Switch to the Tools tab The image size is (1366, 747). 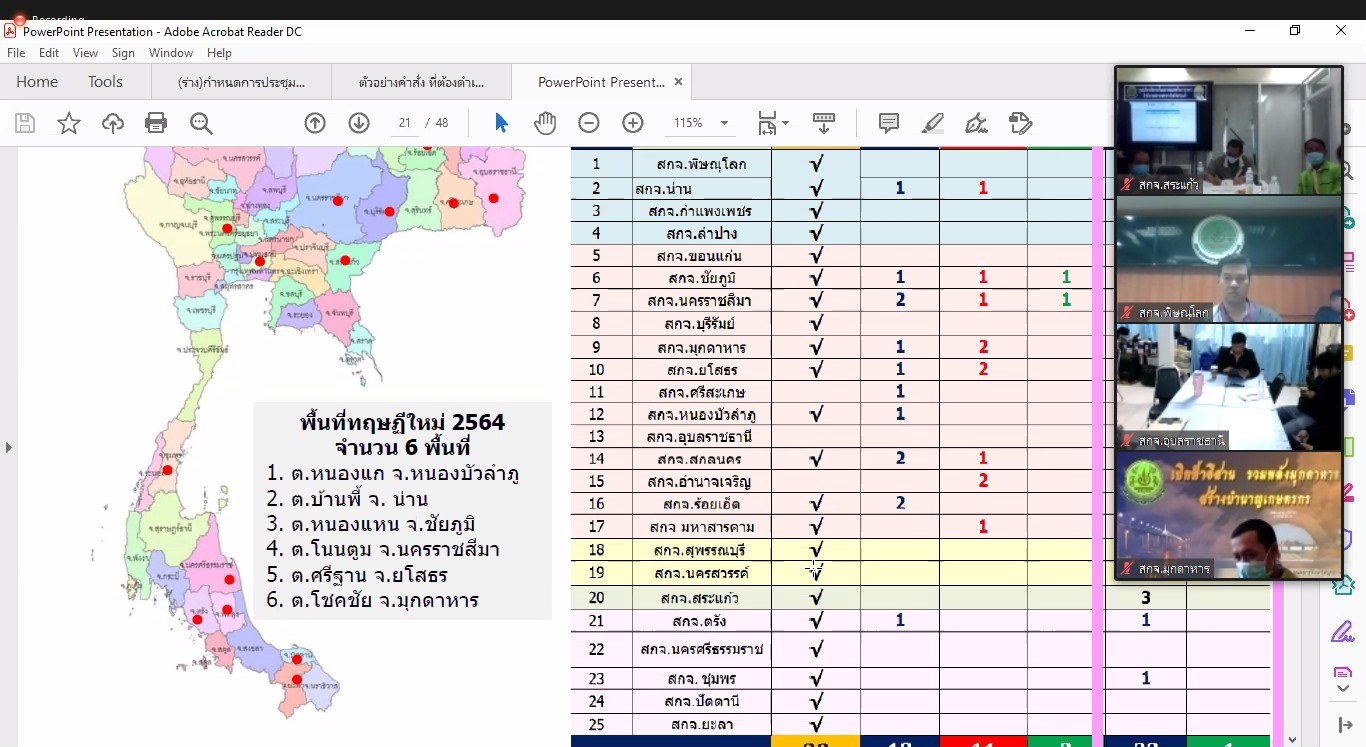(105, 82)
